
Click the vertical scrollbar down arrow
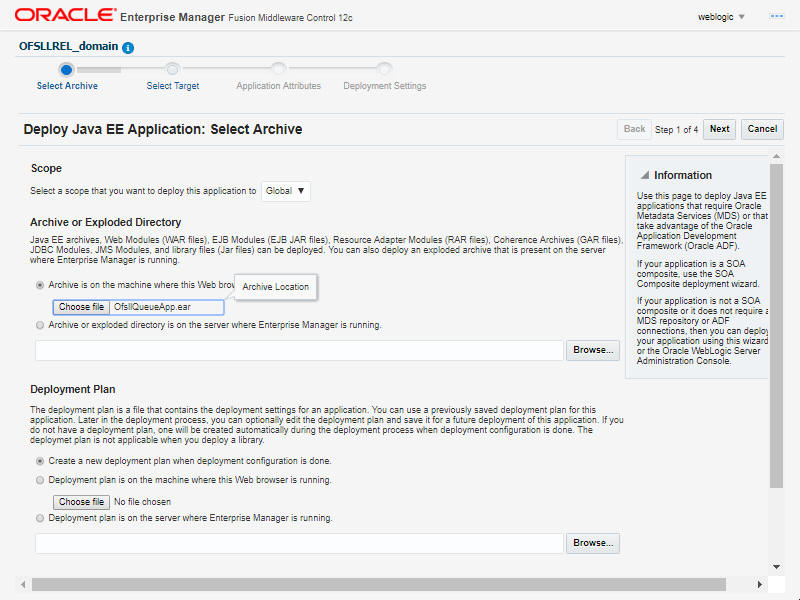click(x=776, y=567)
